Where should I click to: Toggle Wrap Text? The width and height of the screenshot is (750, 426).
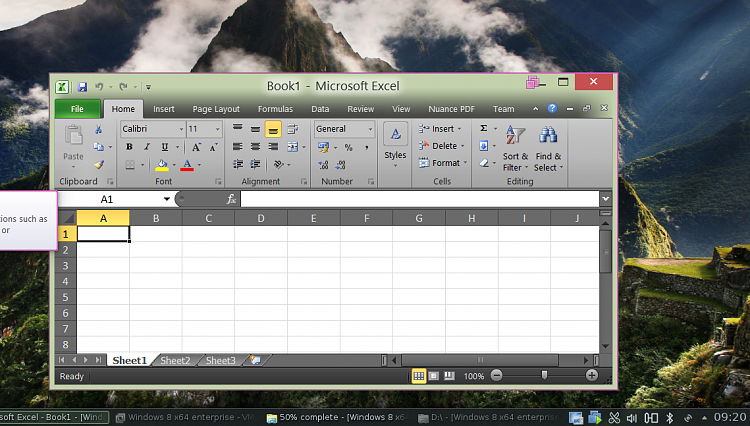[292, 129]
